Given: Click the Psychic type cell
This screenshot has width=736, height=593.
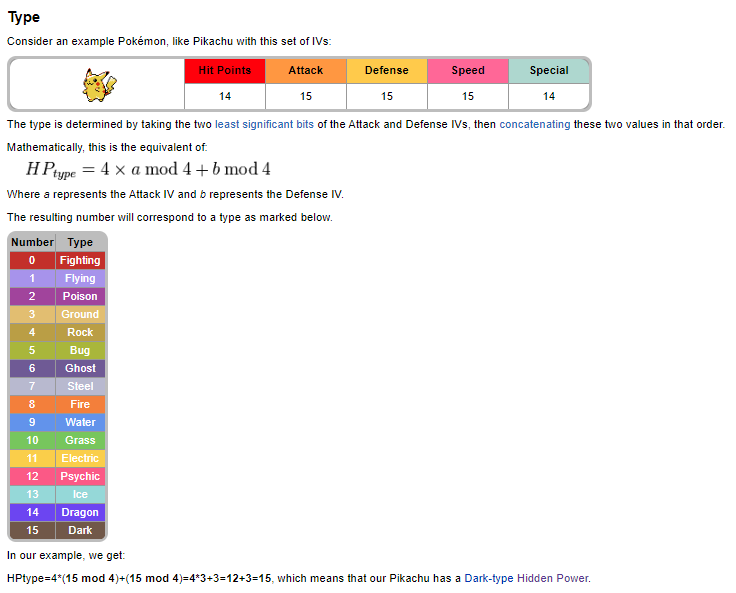Looking at the screenshot, I should (x=80, y=476).
